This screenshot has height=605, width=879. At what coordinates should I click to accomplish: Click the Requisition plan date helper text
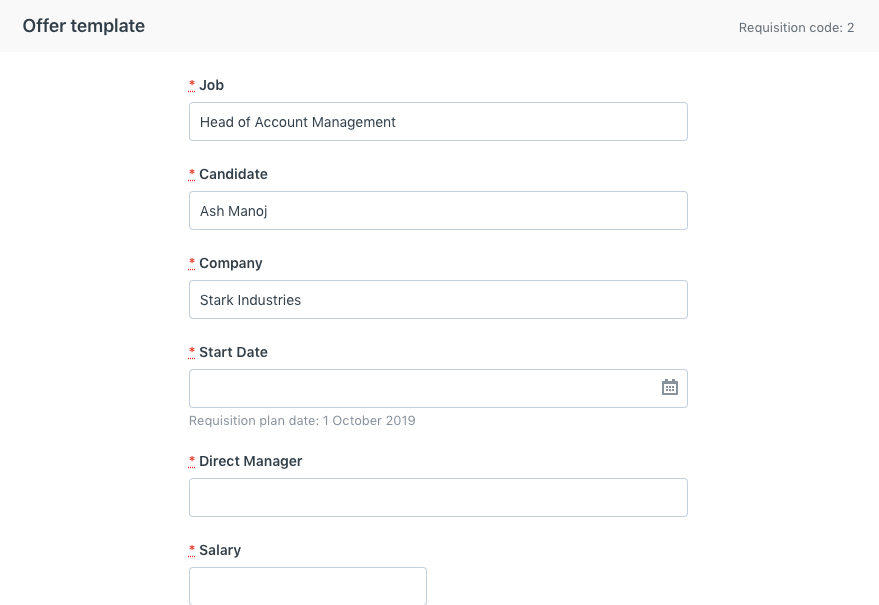[302, 420]
